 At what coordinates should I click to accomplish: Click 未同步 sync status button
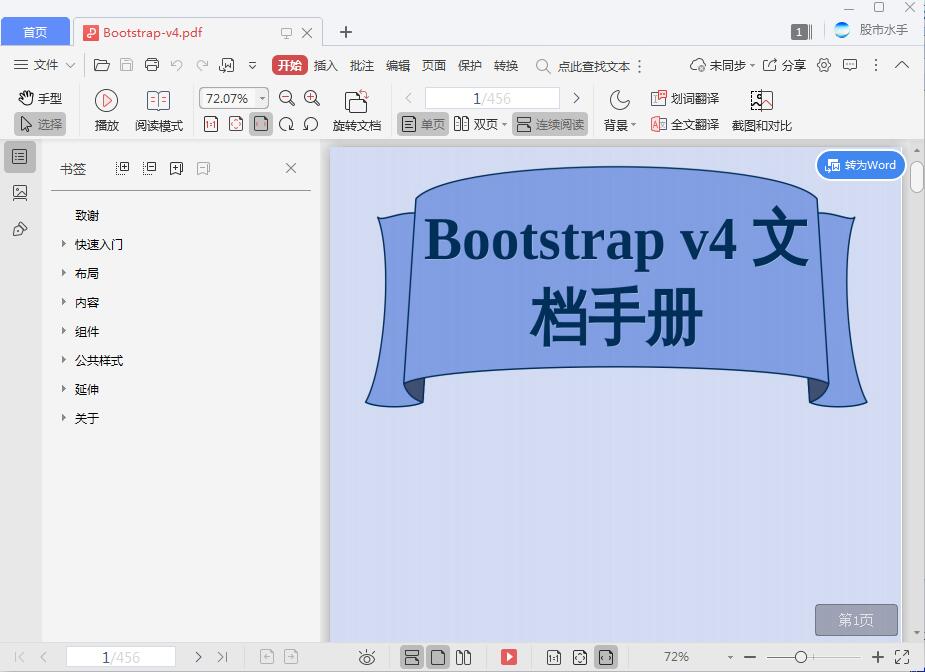pos(722,65)
